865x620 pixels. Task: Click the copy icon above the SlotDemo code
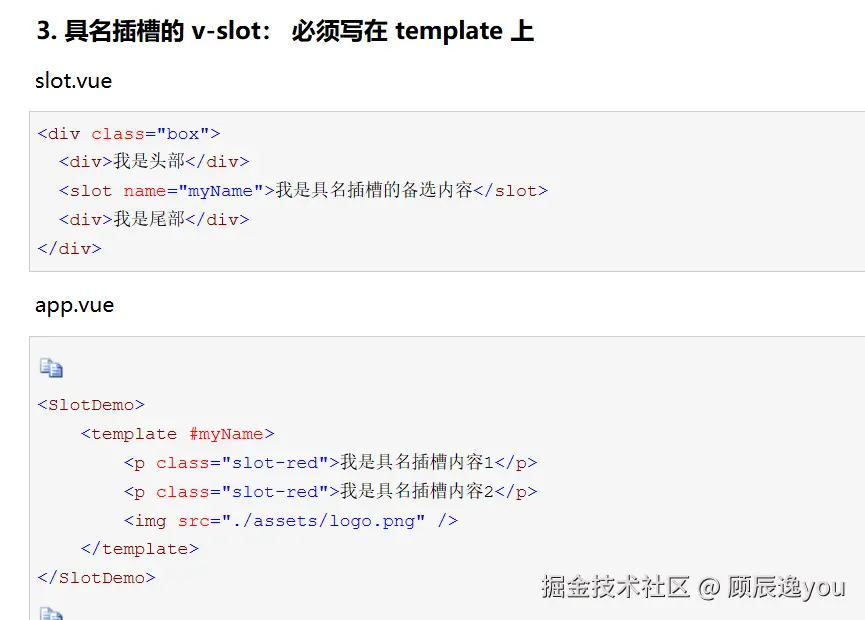(51, 368)
